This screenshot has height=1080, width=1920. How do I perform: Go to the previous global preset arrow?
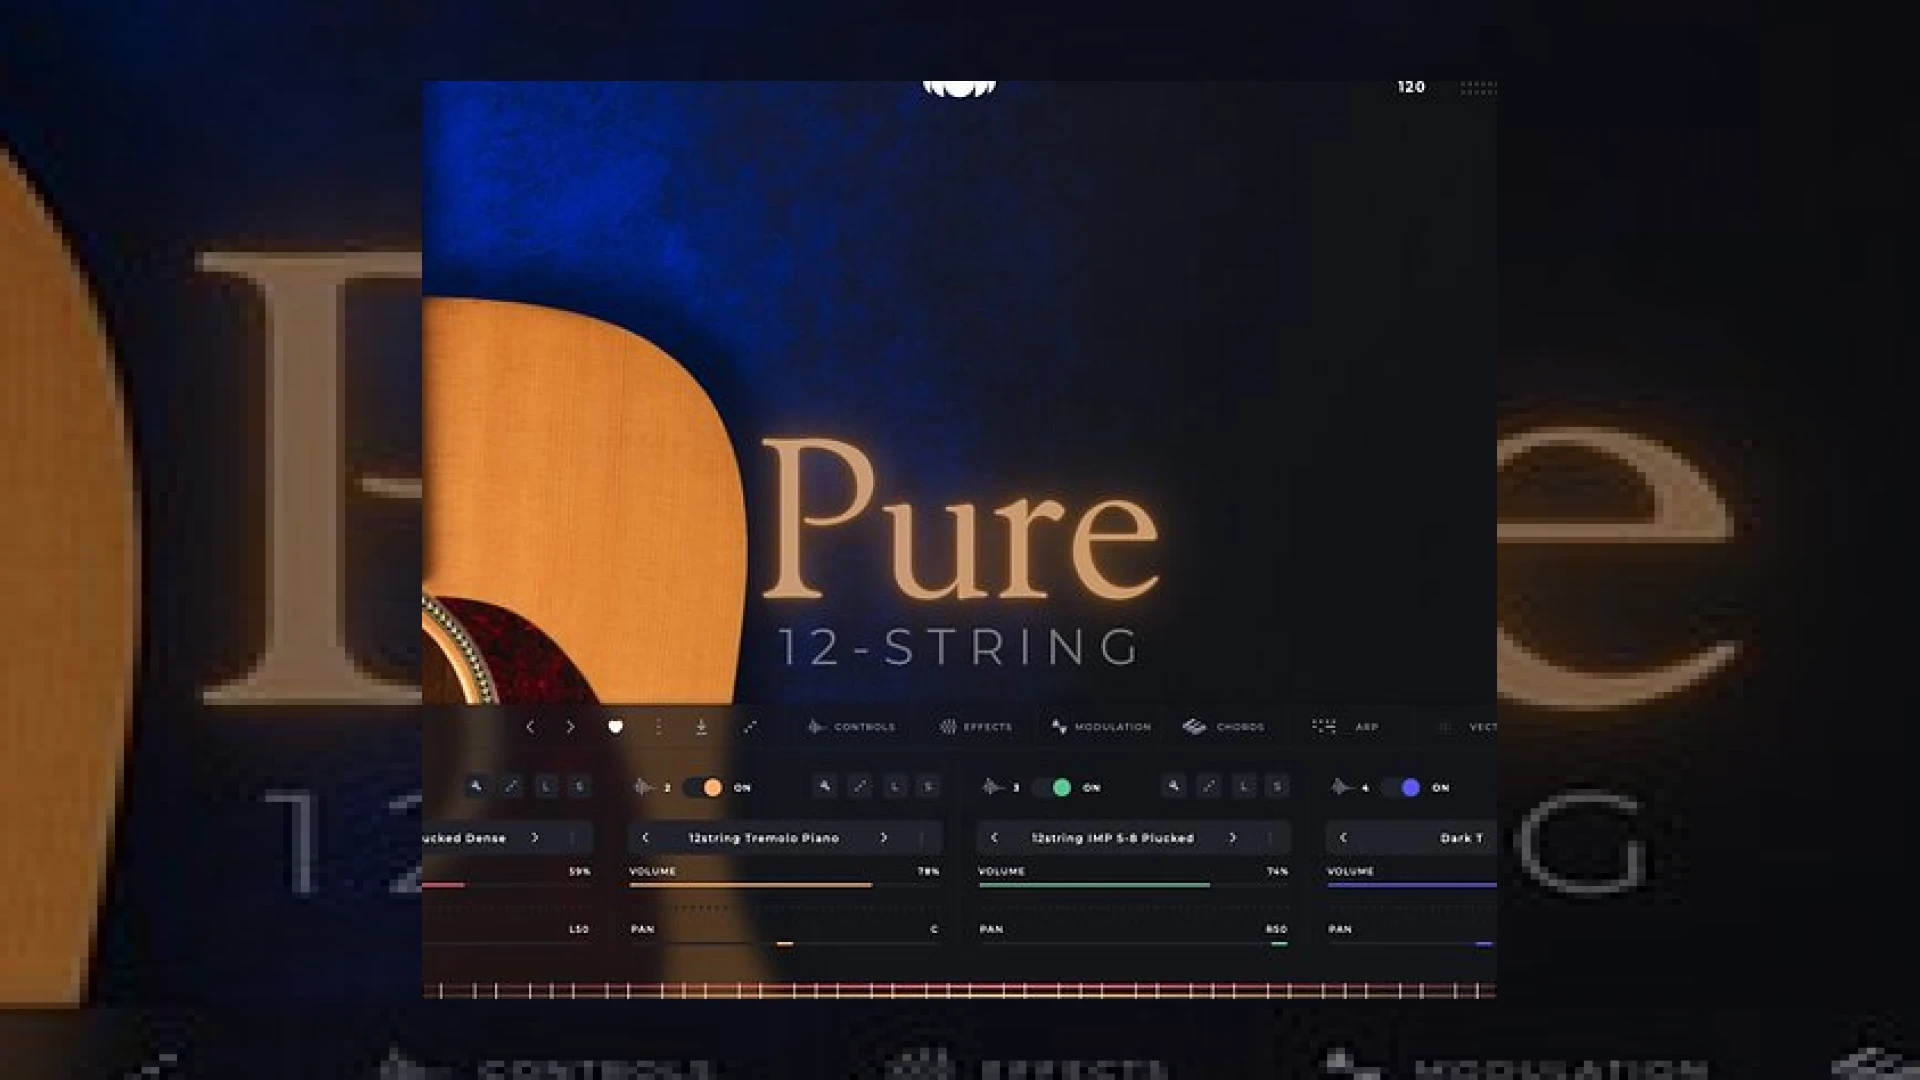(530, 727)
